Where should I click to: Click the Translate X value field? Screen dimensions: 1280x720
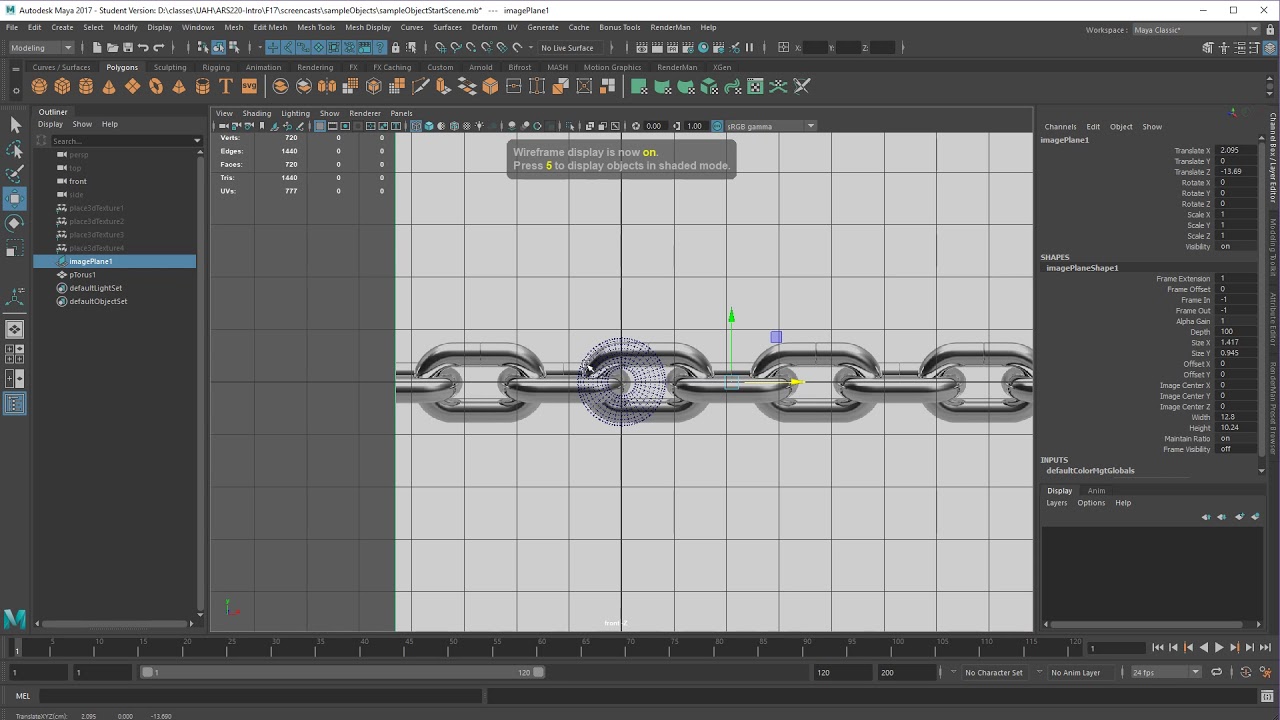click(x=1236, y=151)
